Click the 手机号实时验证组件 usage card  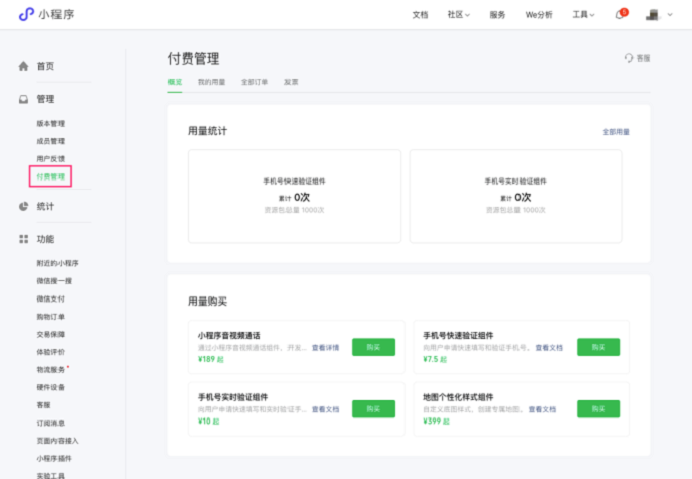click(515, 196)
